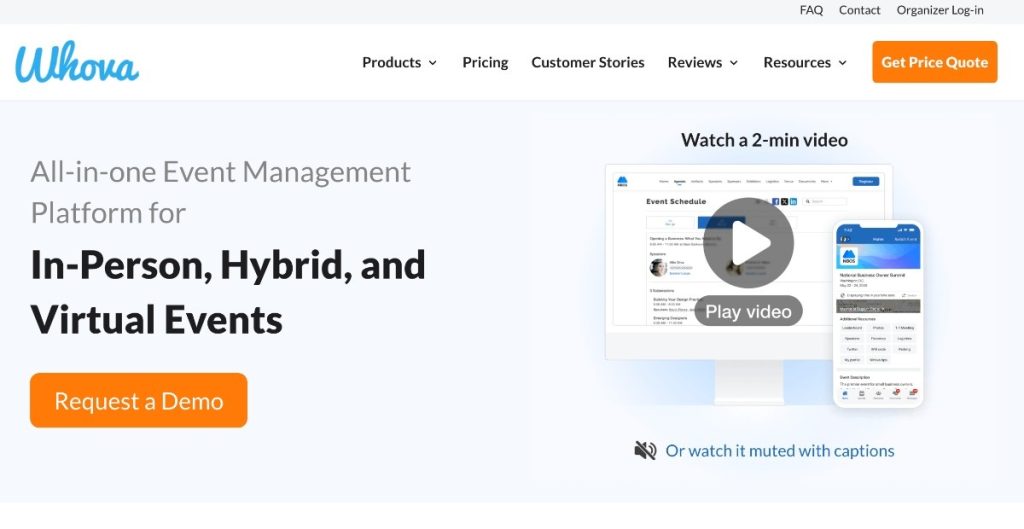This screenshot has width=1024, height=529.
Task: Open the Products dropdown menu
Action: [400, 63]
